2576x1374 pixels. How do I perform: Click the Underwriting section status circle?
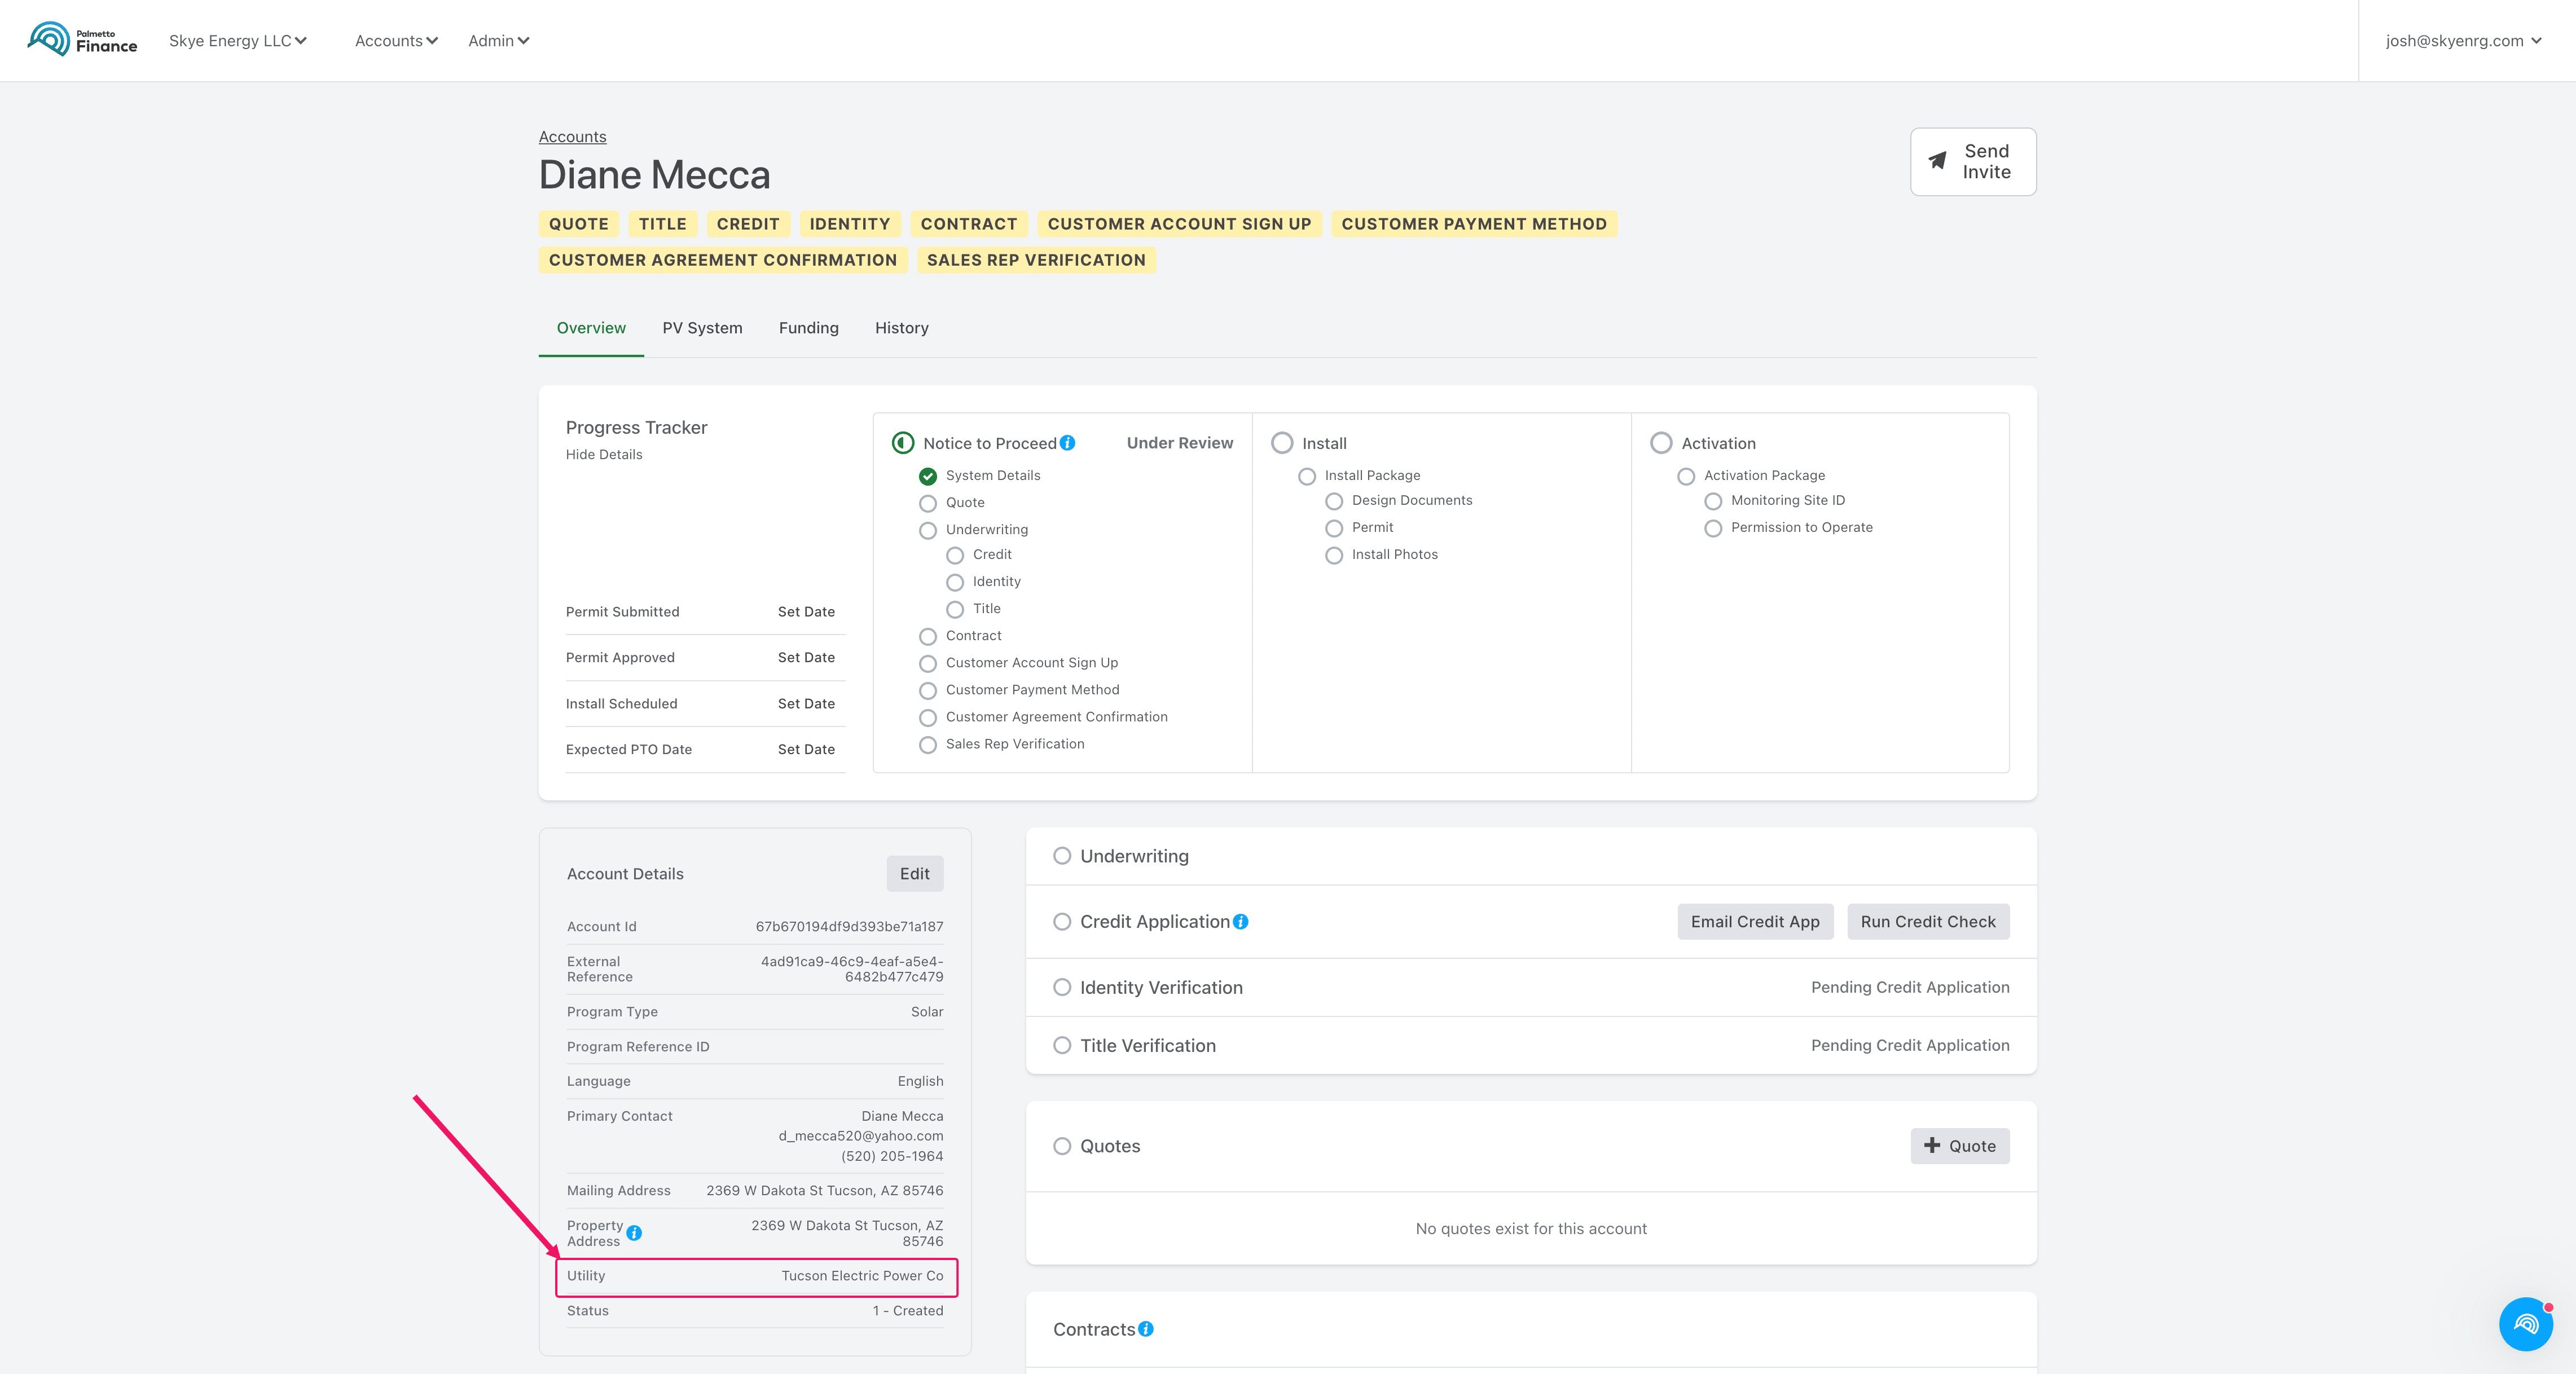click(1062, 856)
